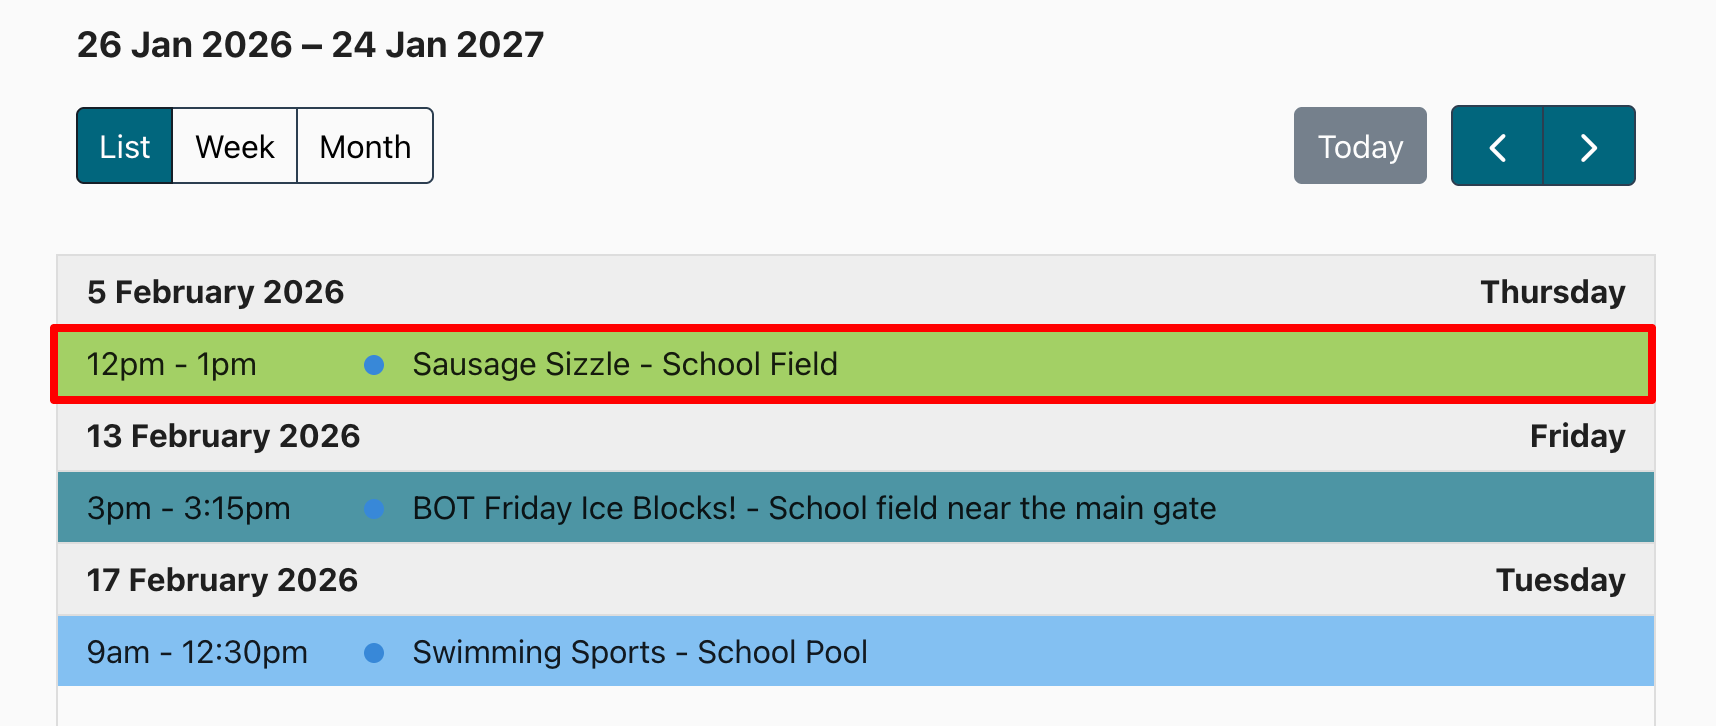
Task: Switch to Month view
Action: click(x=365, y=147)
